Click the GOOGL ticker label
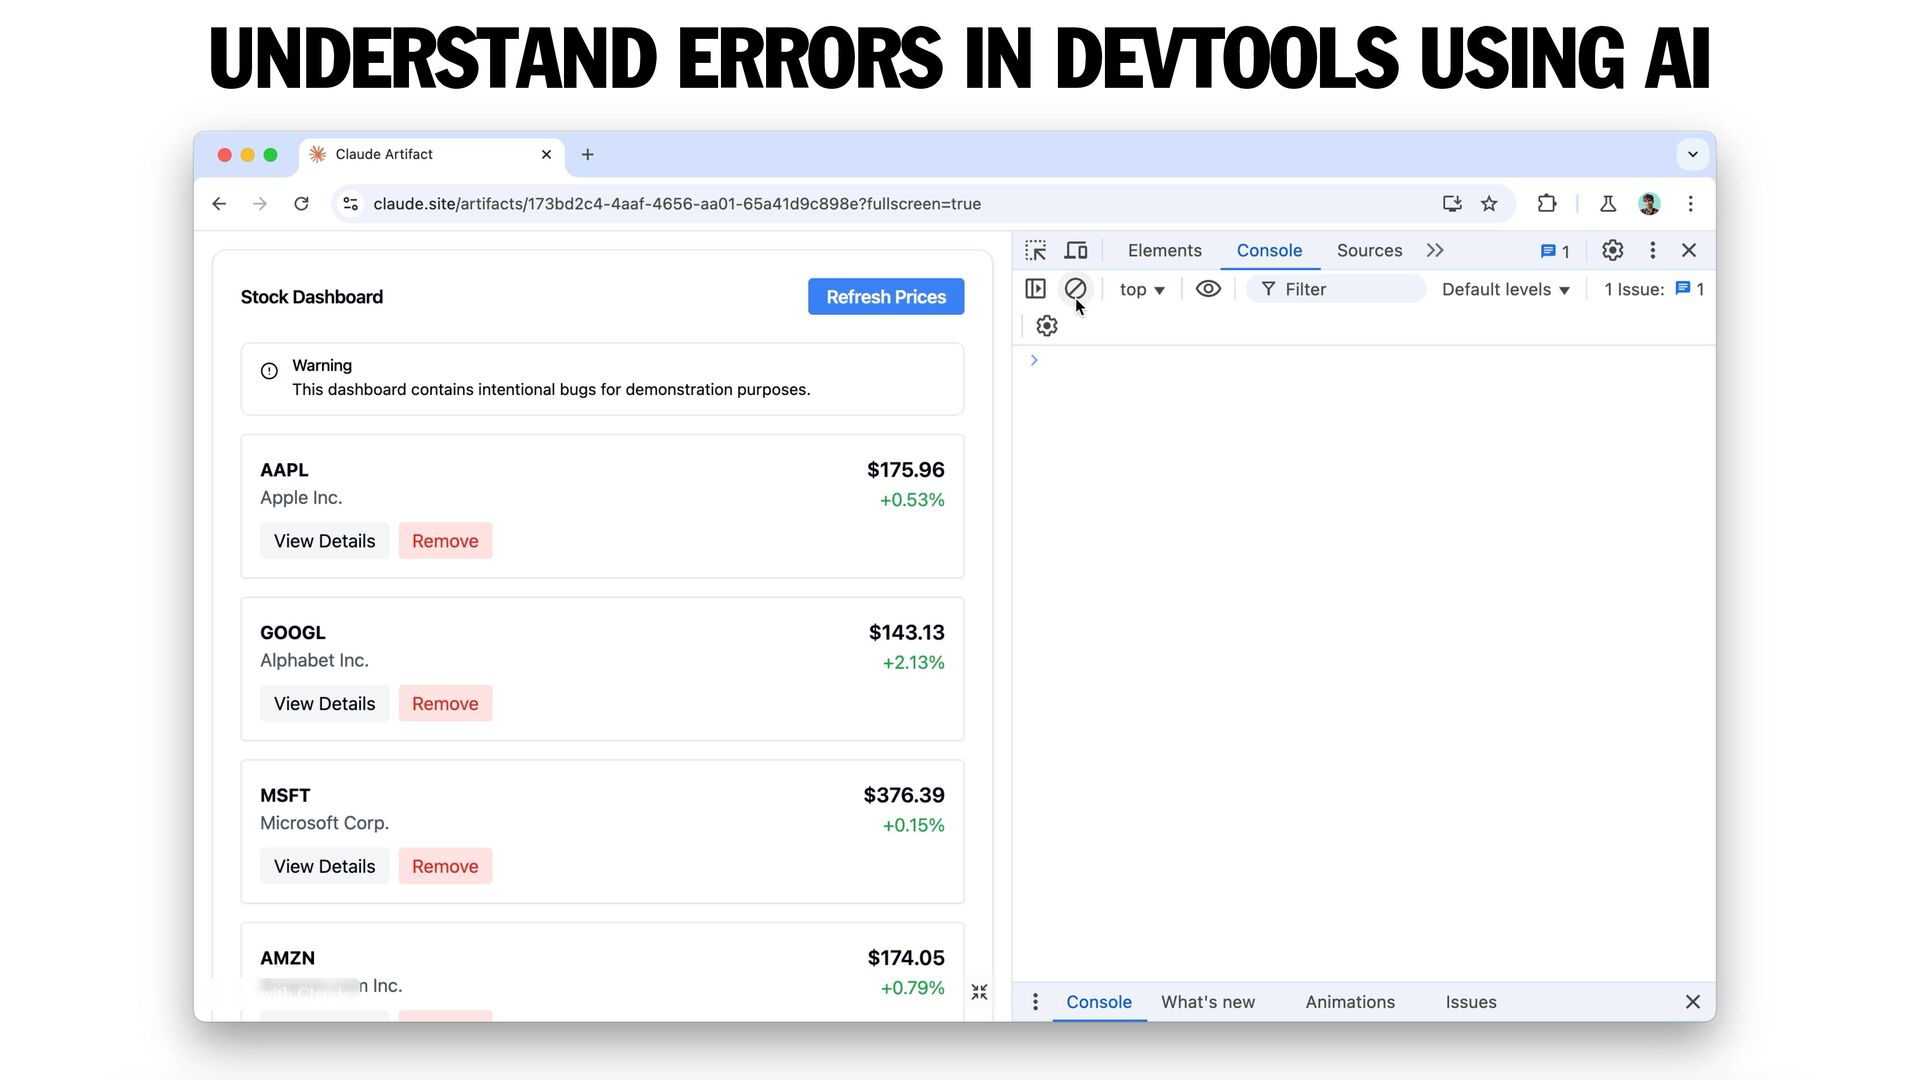1920x1080 pixels. click(x=293, y=633)
